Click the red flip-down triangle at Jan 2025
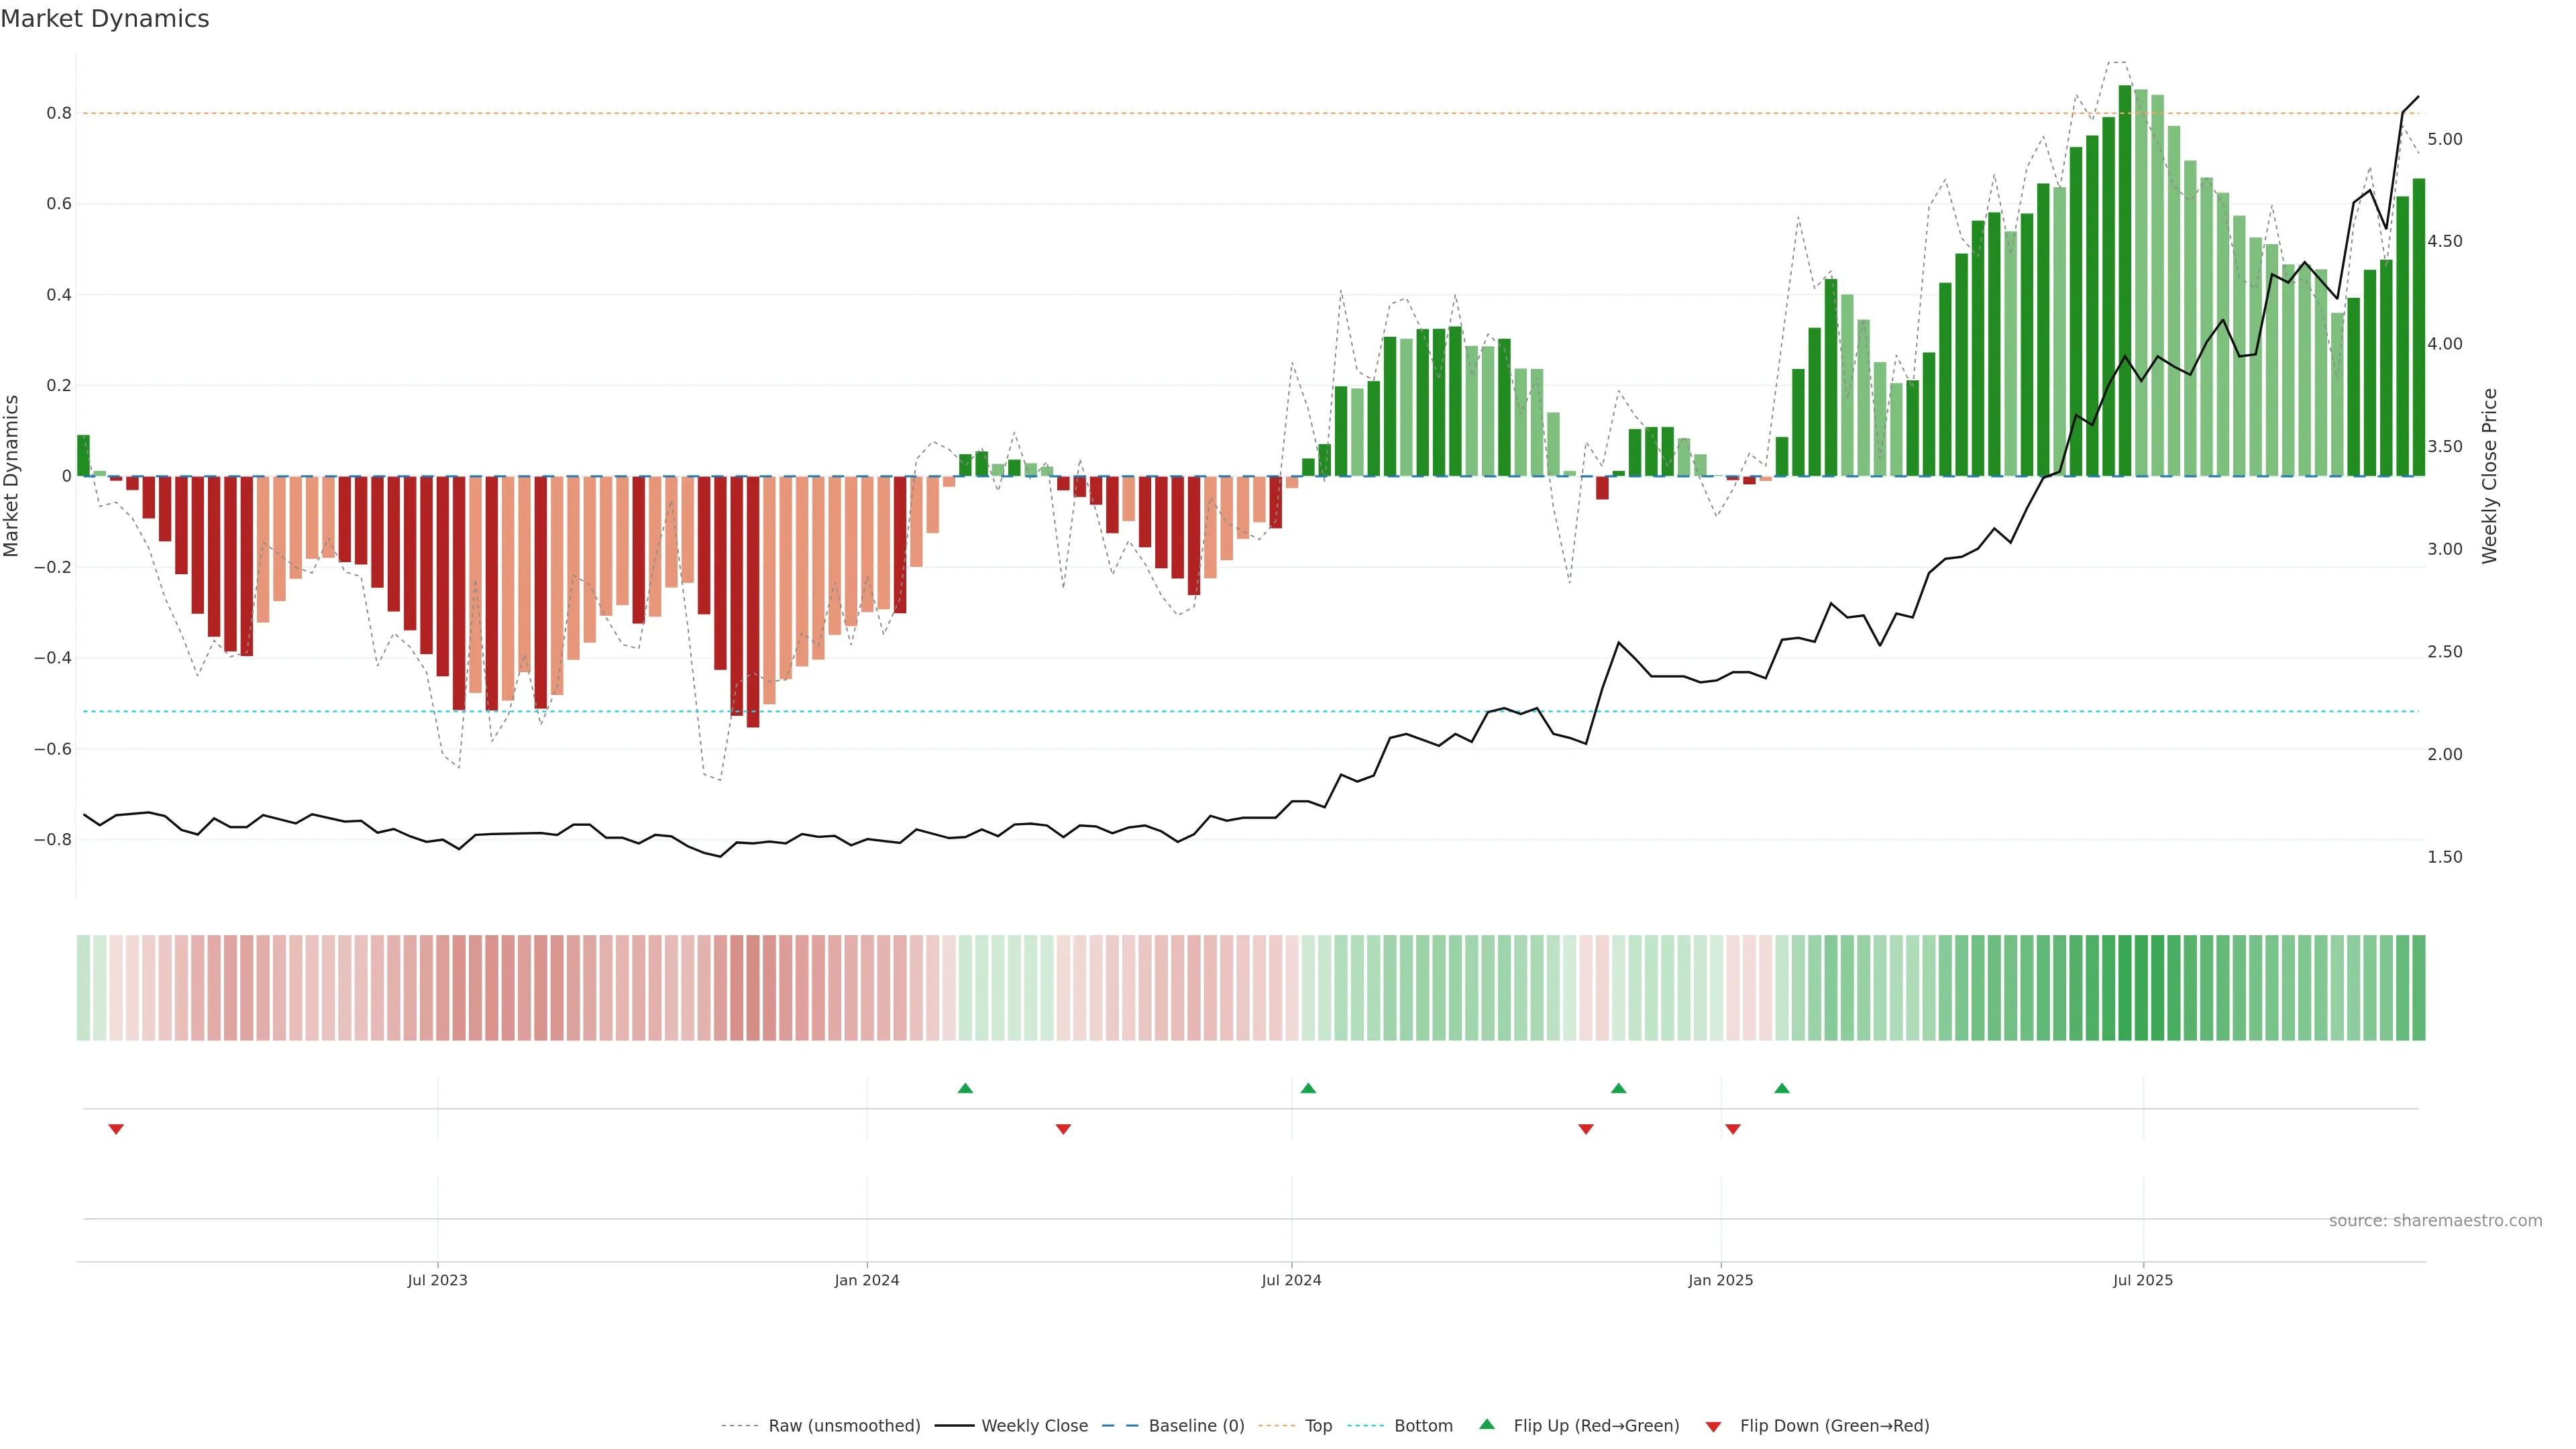The width and height of the screenshot is (2576, 1449). click(1733, 1129)
